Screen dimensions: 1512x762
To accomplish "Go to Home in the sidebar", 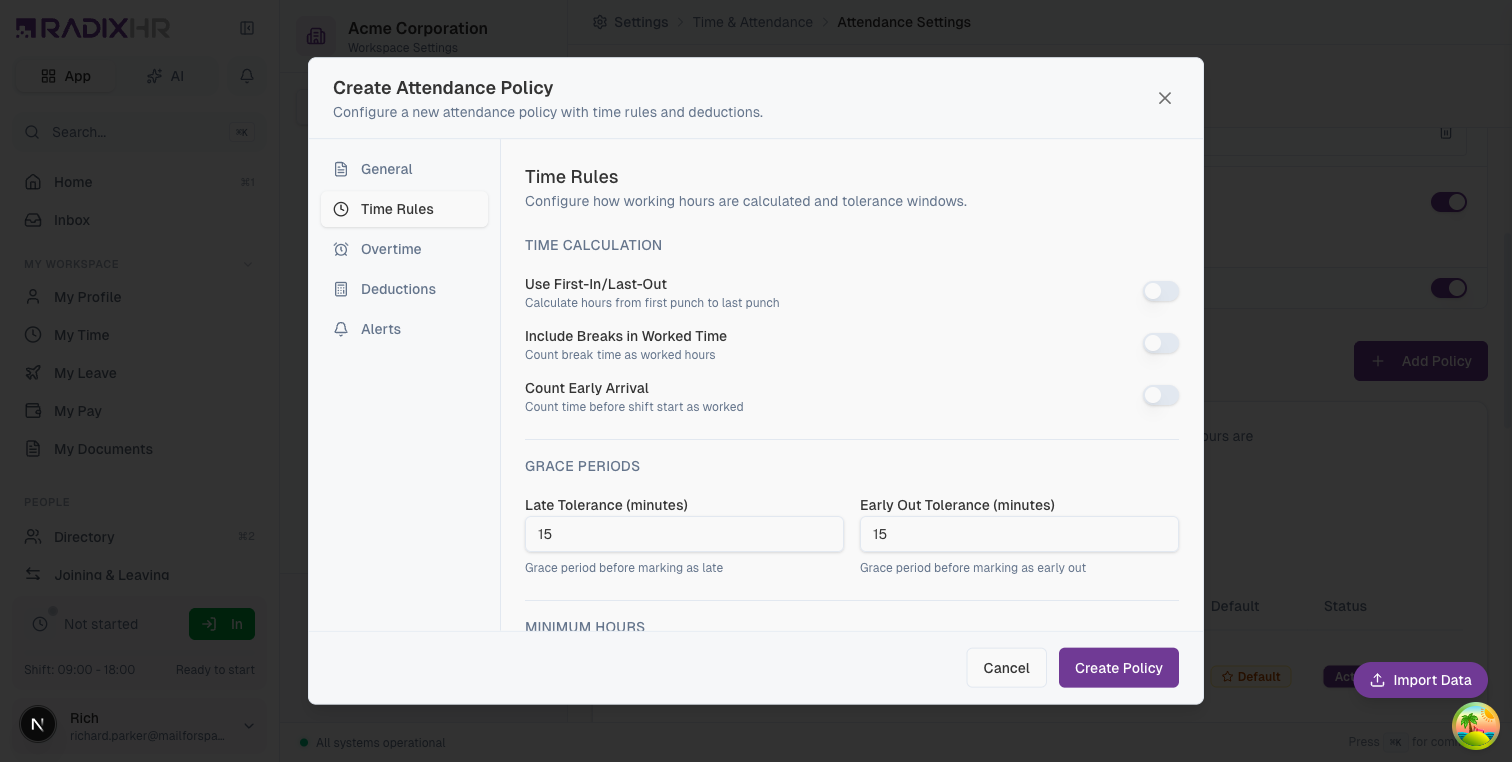I will coord(139,182).
